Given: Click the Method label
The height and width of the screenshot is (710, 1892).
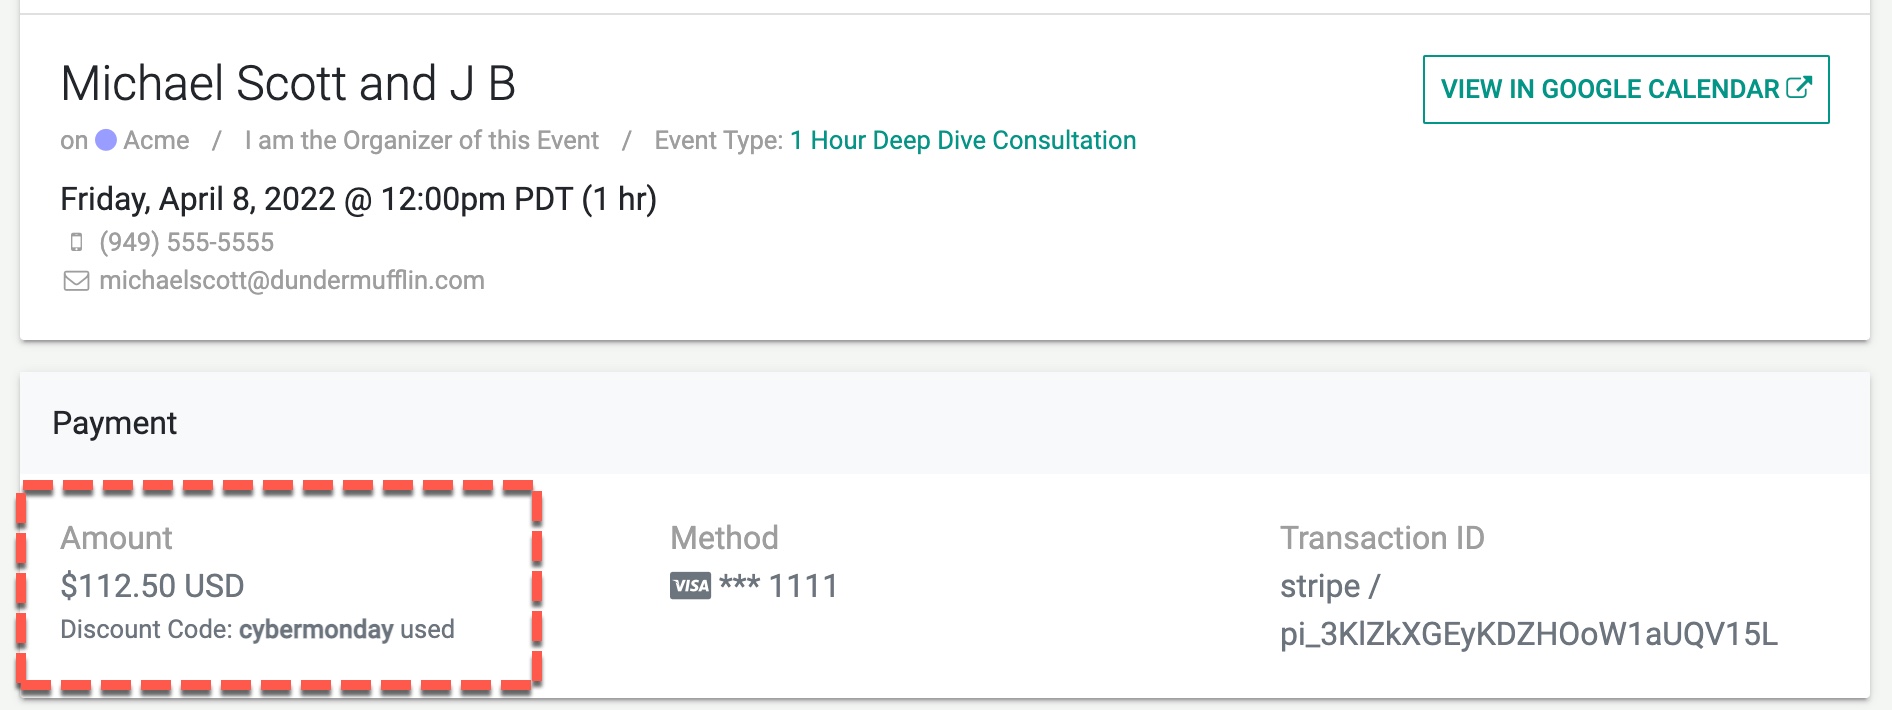Looking at the screenshot, I should click(x=724, y=538).
